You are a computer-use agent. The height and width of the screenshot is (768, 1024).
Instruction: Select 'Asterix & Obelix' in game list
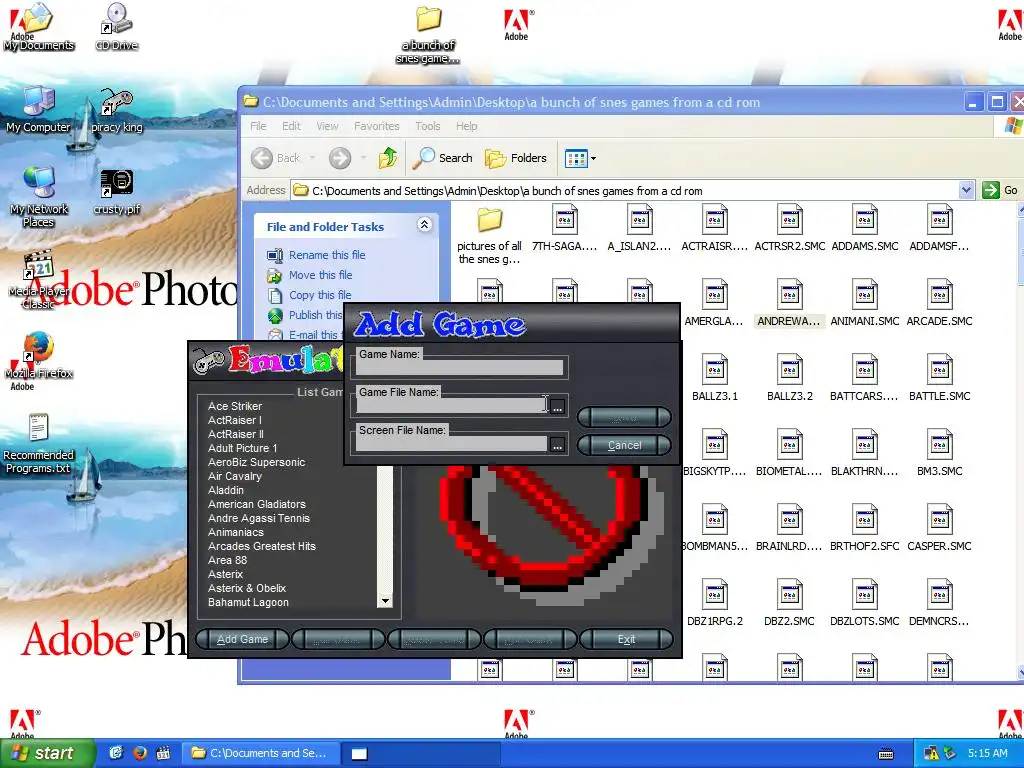tap(247, 588)
